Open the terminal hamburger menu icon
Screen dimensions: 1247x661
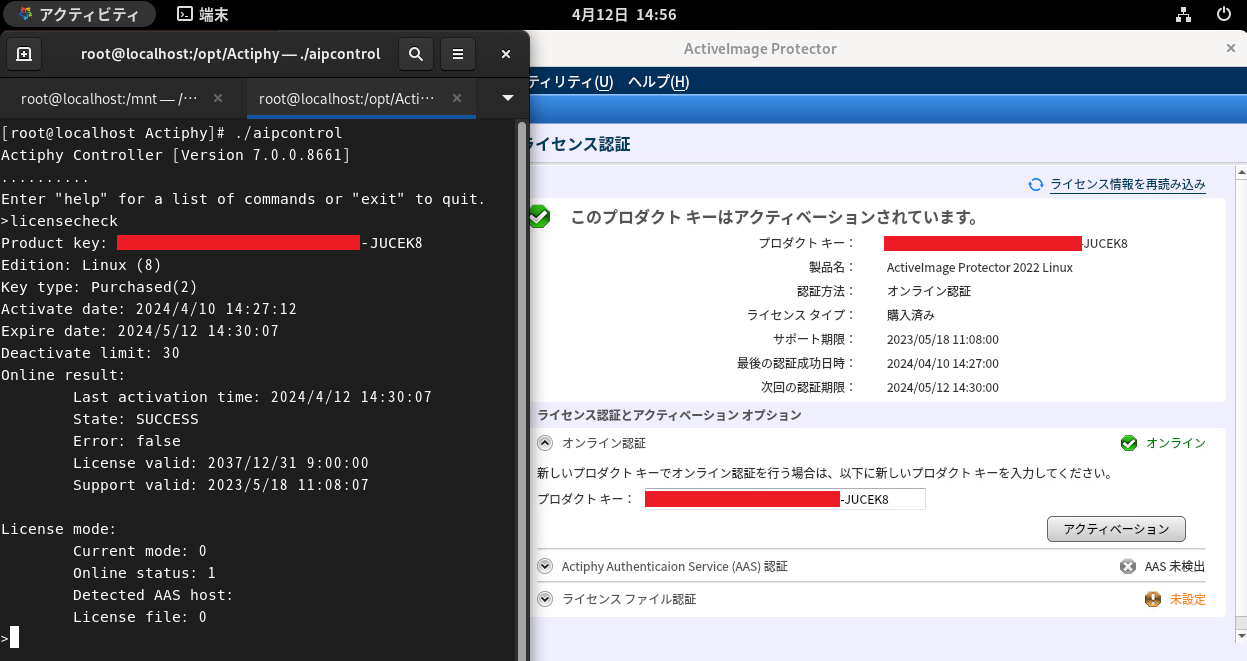pos(458,53)
